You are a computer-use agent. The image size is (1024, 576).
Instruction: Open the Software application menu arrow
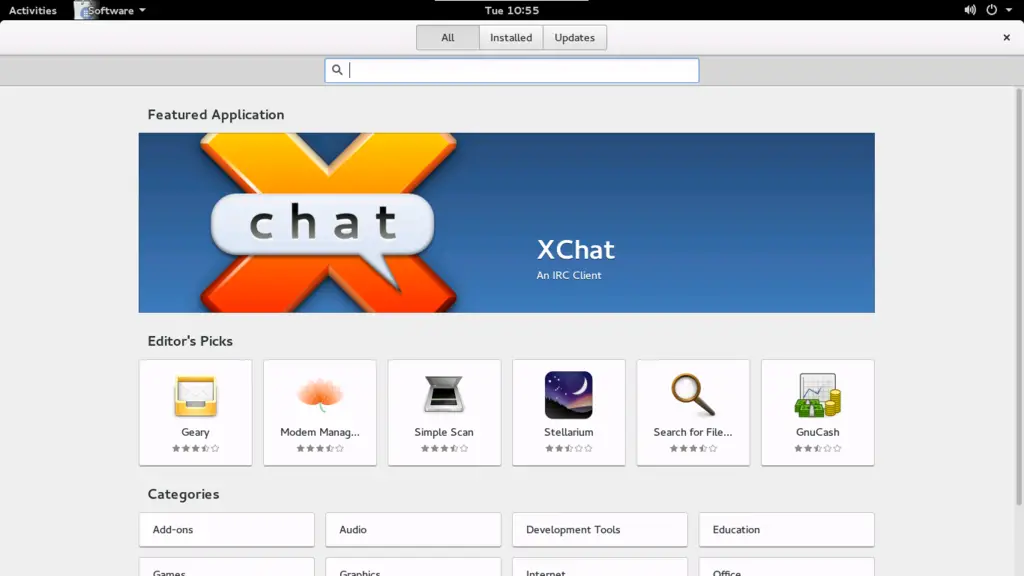coord(142,10)
